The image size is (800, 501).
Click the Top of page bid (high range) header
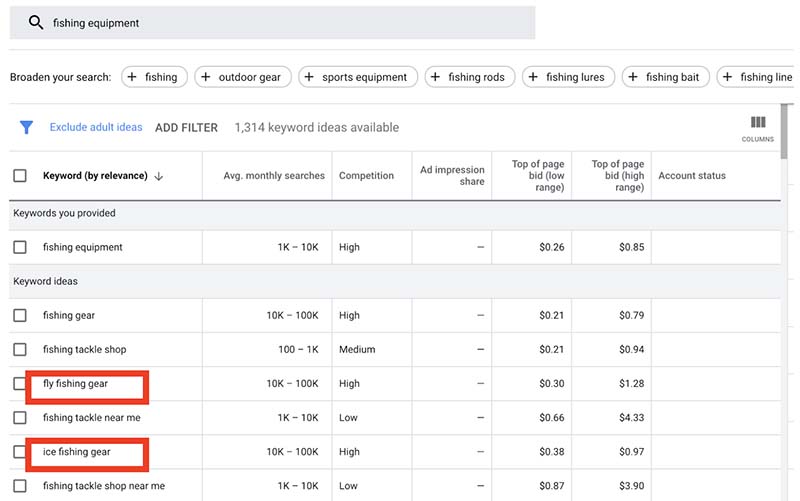pos(618,176)
